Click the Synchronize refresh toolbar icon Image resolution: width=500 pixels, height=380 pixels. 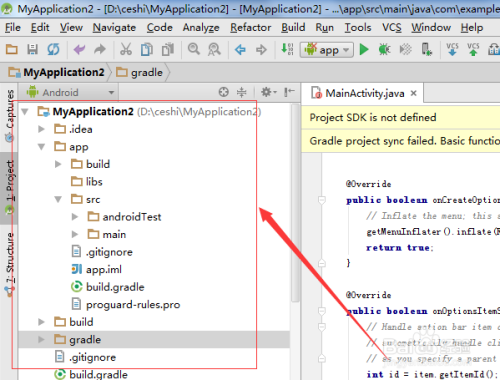[53, 50]
